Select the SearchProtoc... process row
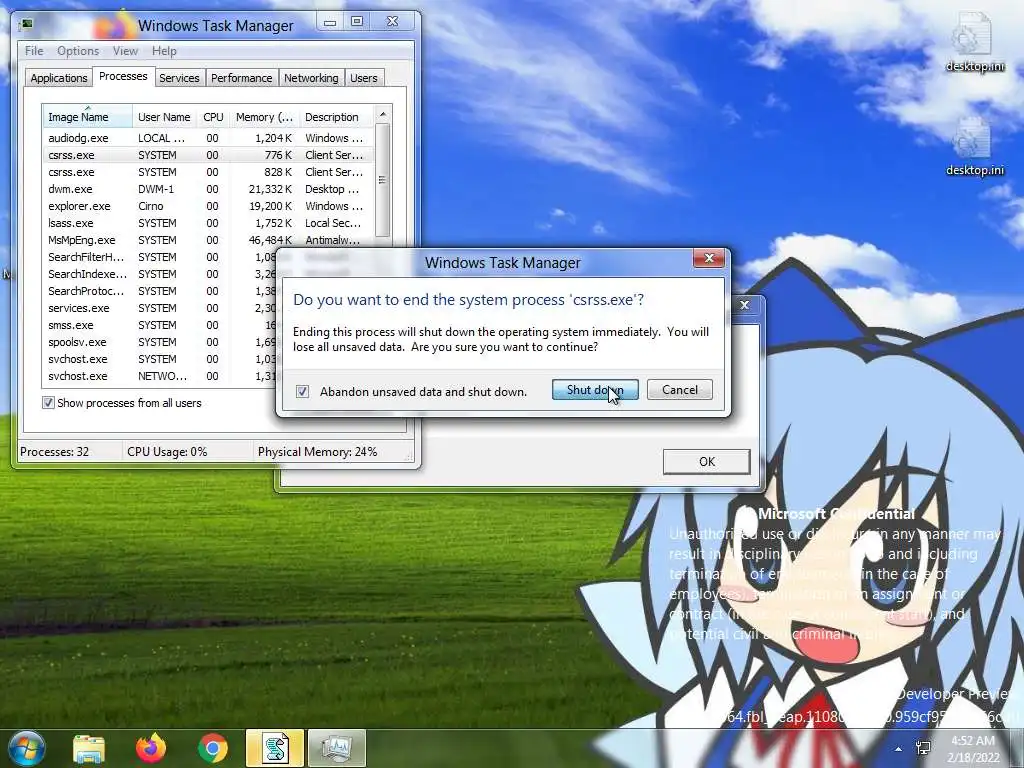Viewport: 1024px width, 768px height. (159, 291)
